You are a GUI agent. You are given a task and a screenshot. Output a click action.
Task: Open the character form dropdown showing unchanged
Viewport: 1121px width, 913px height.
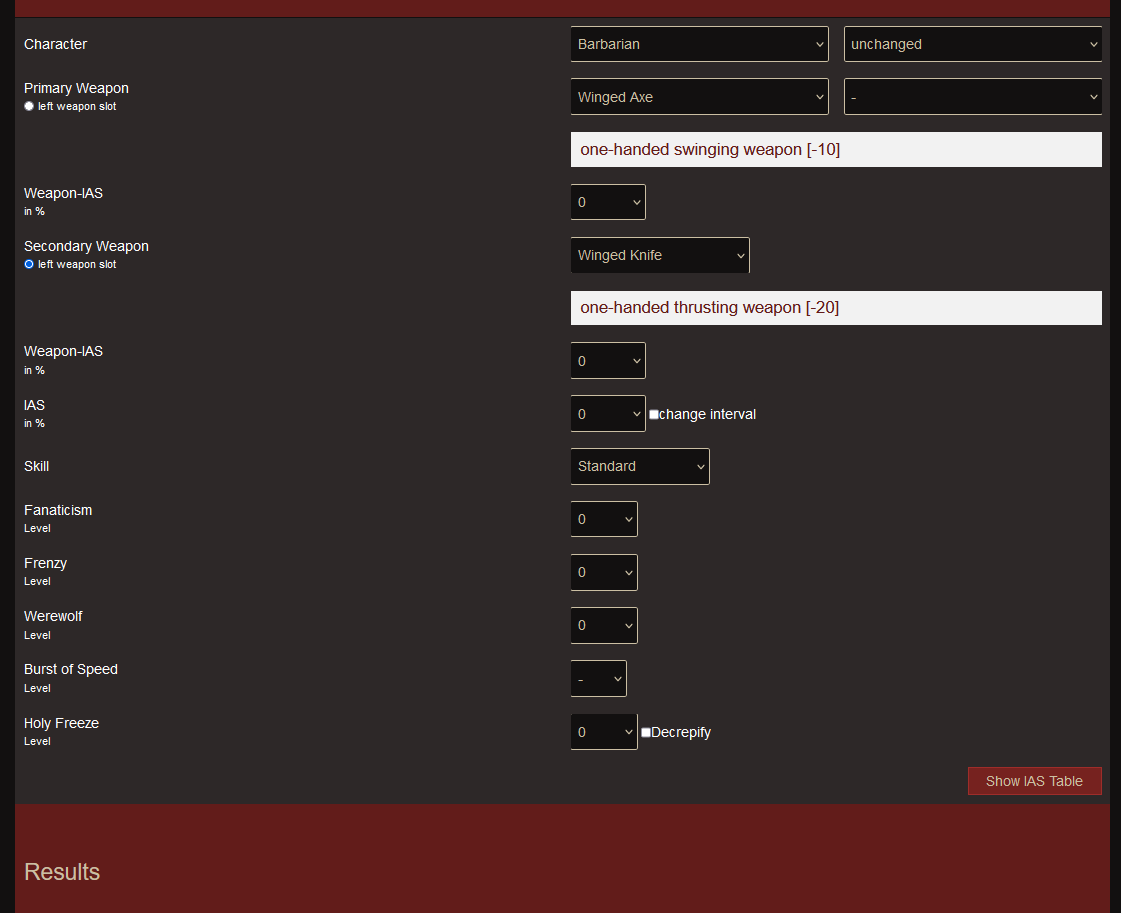pos(972,44)
